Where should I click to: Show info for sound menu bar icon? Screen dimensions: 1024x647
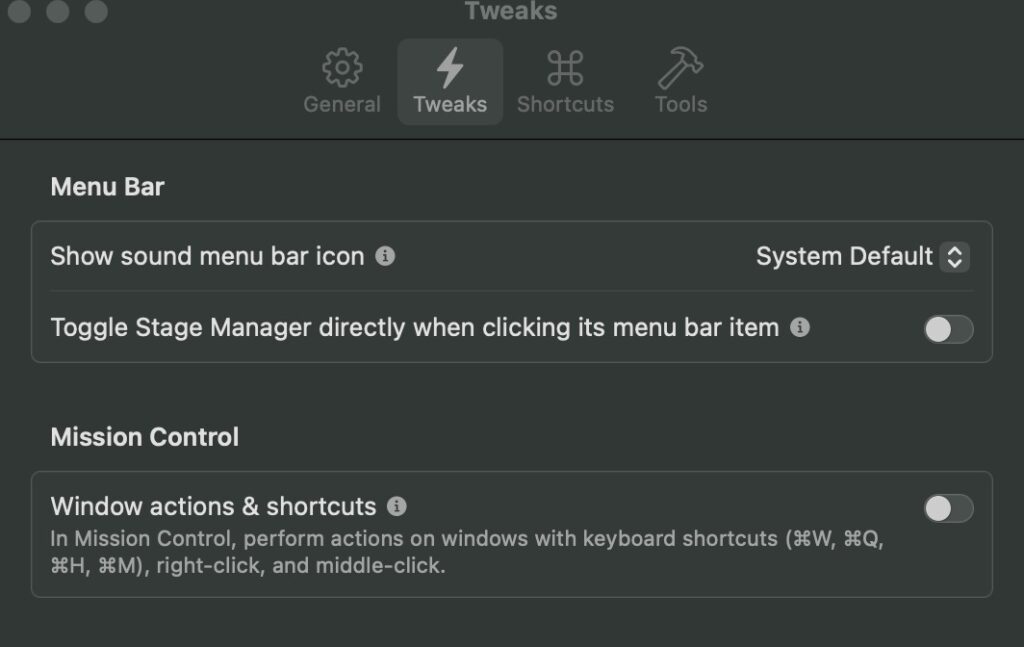pos(385,256)
